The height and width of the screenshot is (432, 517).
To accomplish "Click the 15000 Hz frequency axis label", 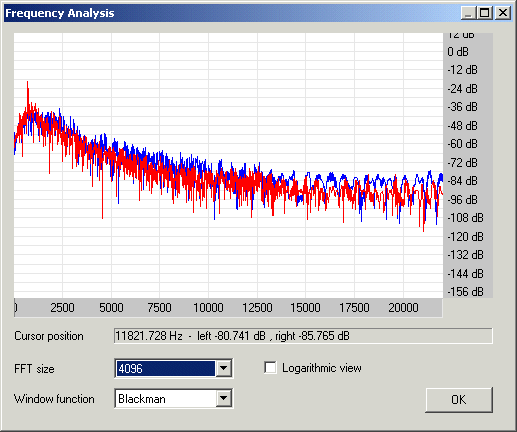I will point(305,308).
